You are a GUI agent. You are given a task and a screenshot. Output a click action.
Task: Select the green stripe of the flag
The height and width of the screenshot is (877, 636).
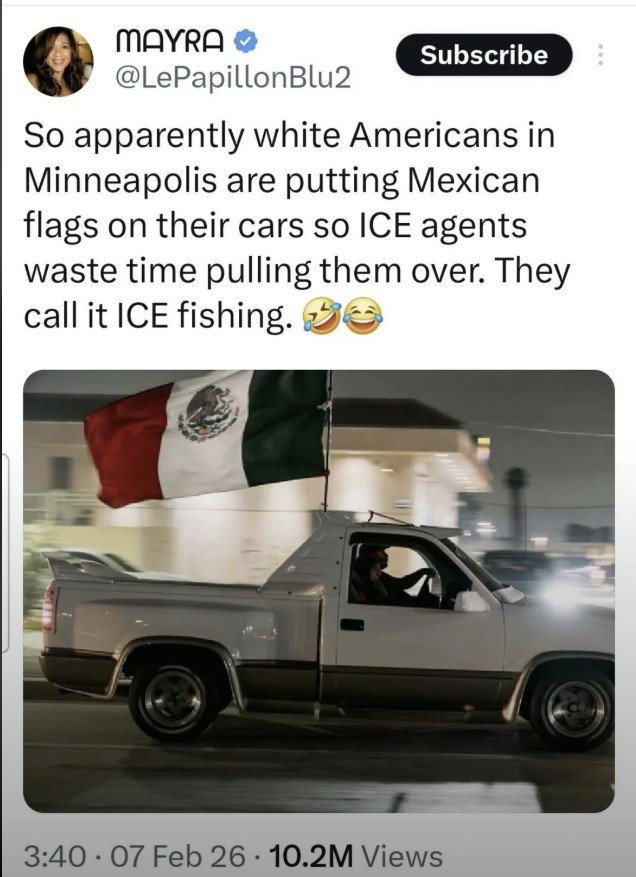(x=286, y=428)
